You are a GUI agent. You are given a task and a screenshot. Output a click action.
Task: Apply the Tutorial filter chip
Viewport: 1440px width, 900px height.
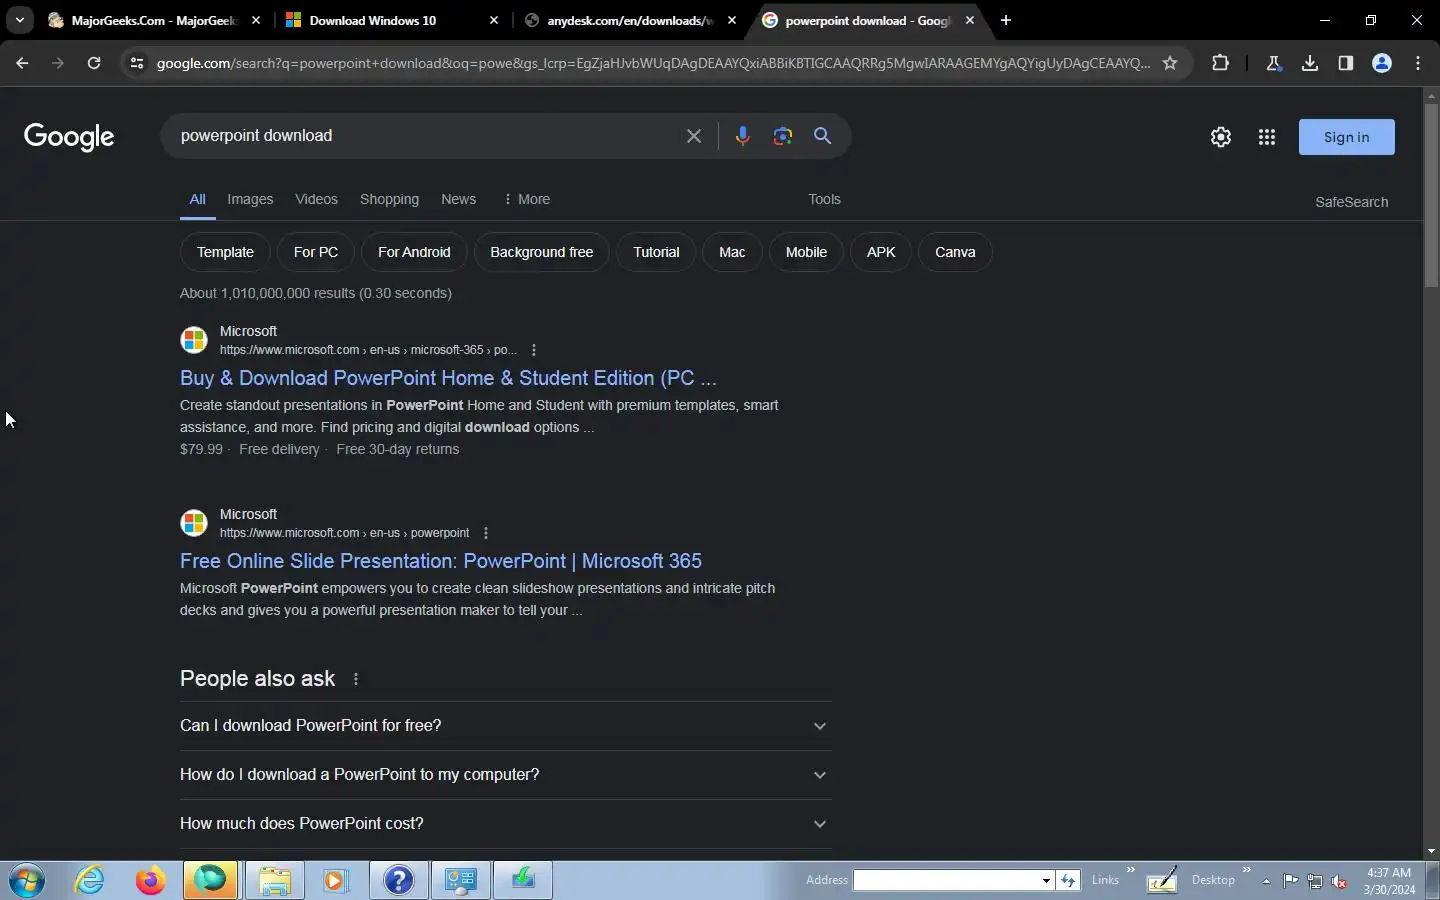(x=656, y=252)
